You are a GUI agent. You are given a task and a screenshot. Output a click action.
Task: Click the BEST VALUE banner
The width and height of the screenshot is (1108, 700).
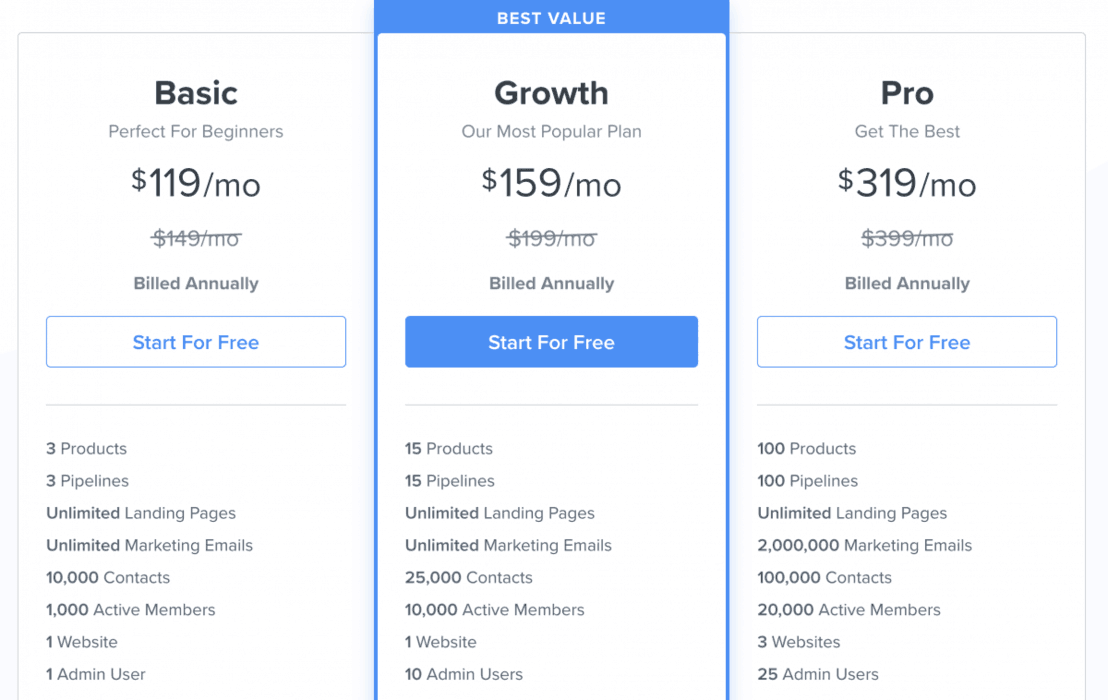click(551, 18)
